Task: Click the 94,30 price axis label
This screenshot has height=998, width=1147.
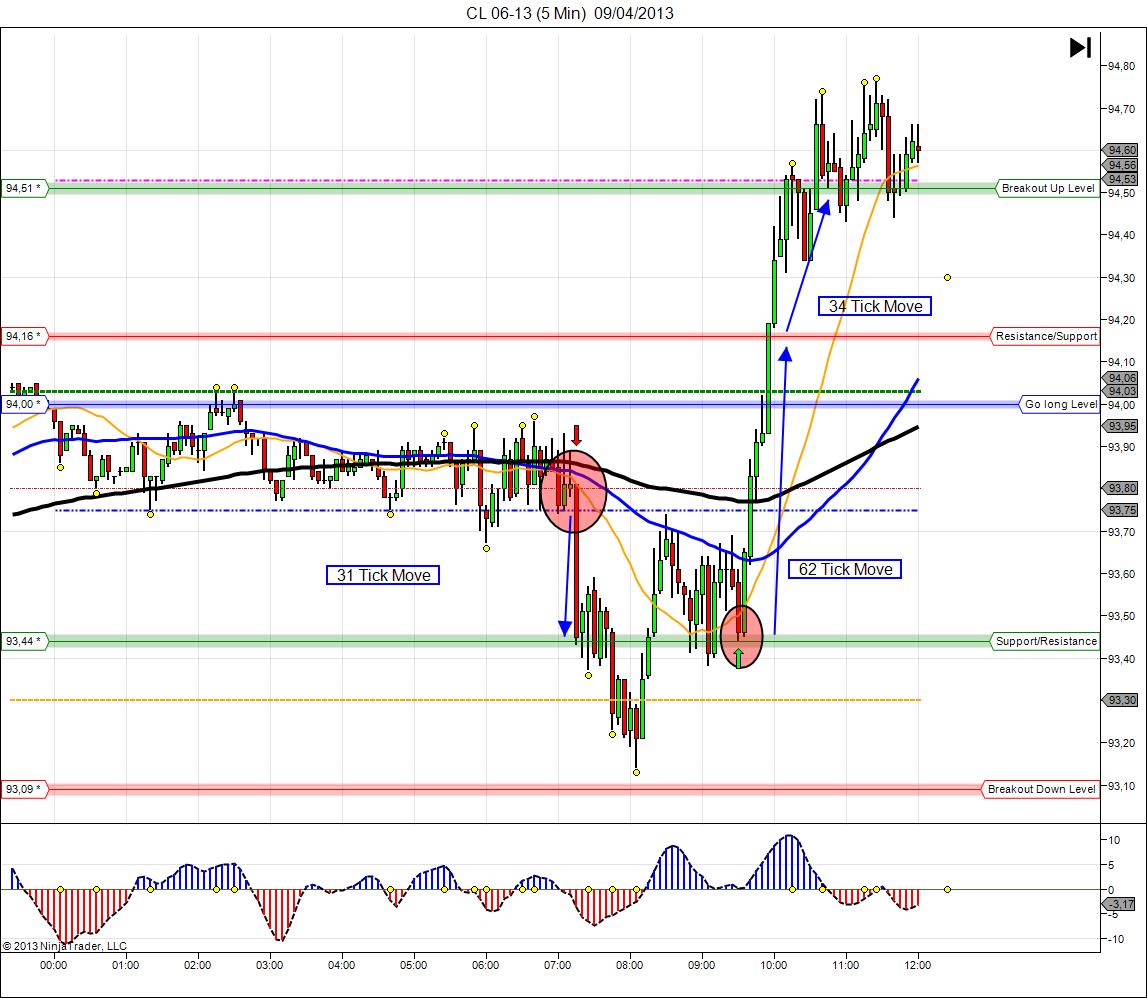Action: coord(1121,277)
